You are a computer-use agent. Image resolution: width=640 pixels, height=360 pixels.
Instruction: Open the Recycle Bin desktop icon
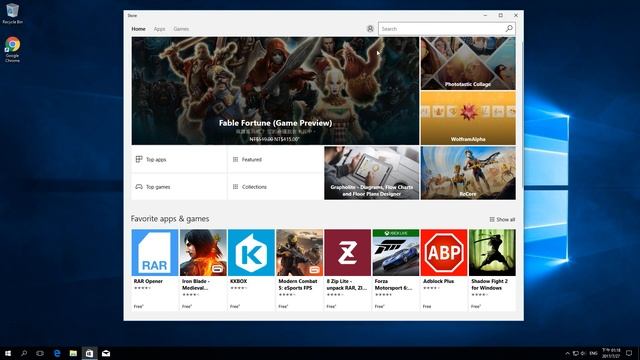tap(12, 13)
